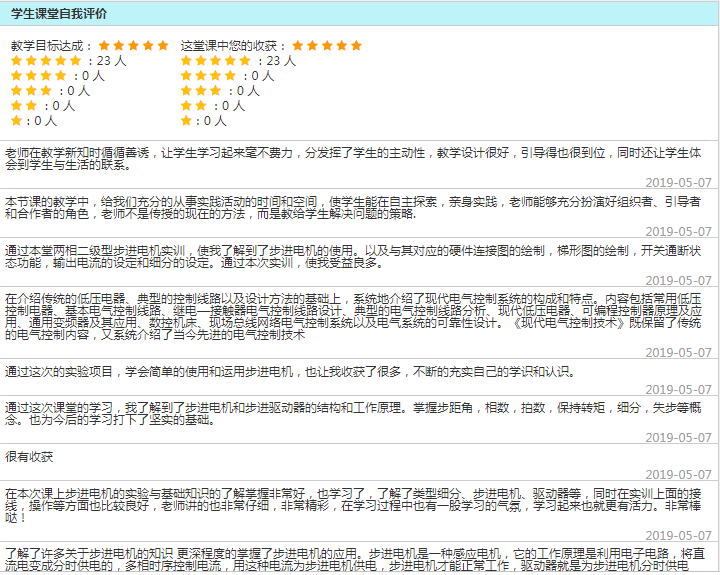The image size is (720, 575).
Task: Click two-star row under 教学目标达成
Action: [24, 106]
